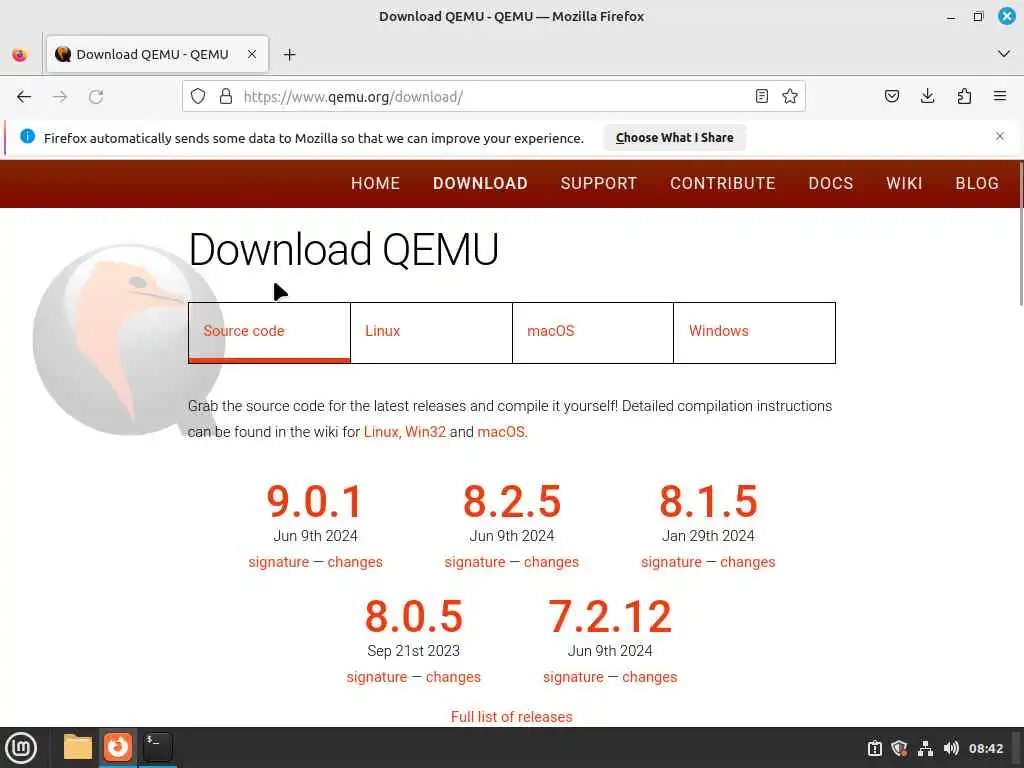Toggle reader view in the address bar

click(x=761, y=97)
